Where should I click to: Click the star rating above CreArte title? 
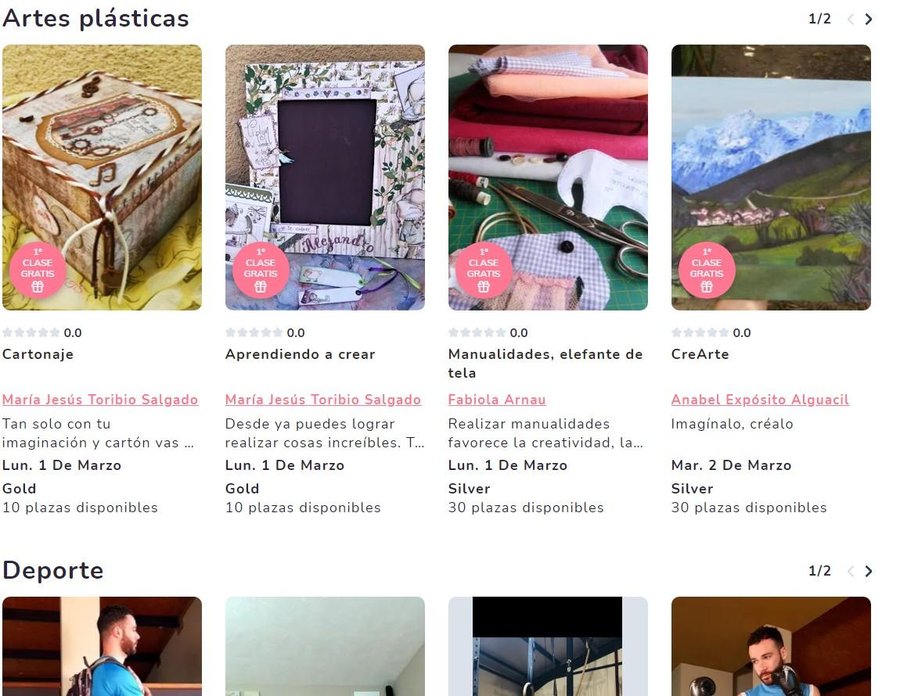[x=700, y=332]
